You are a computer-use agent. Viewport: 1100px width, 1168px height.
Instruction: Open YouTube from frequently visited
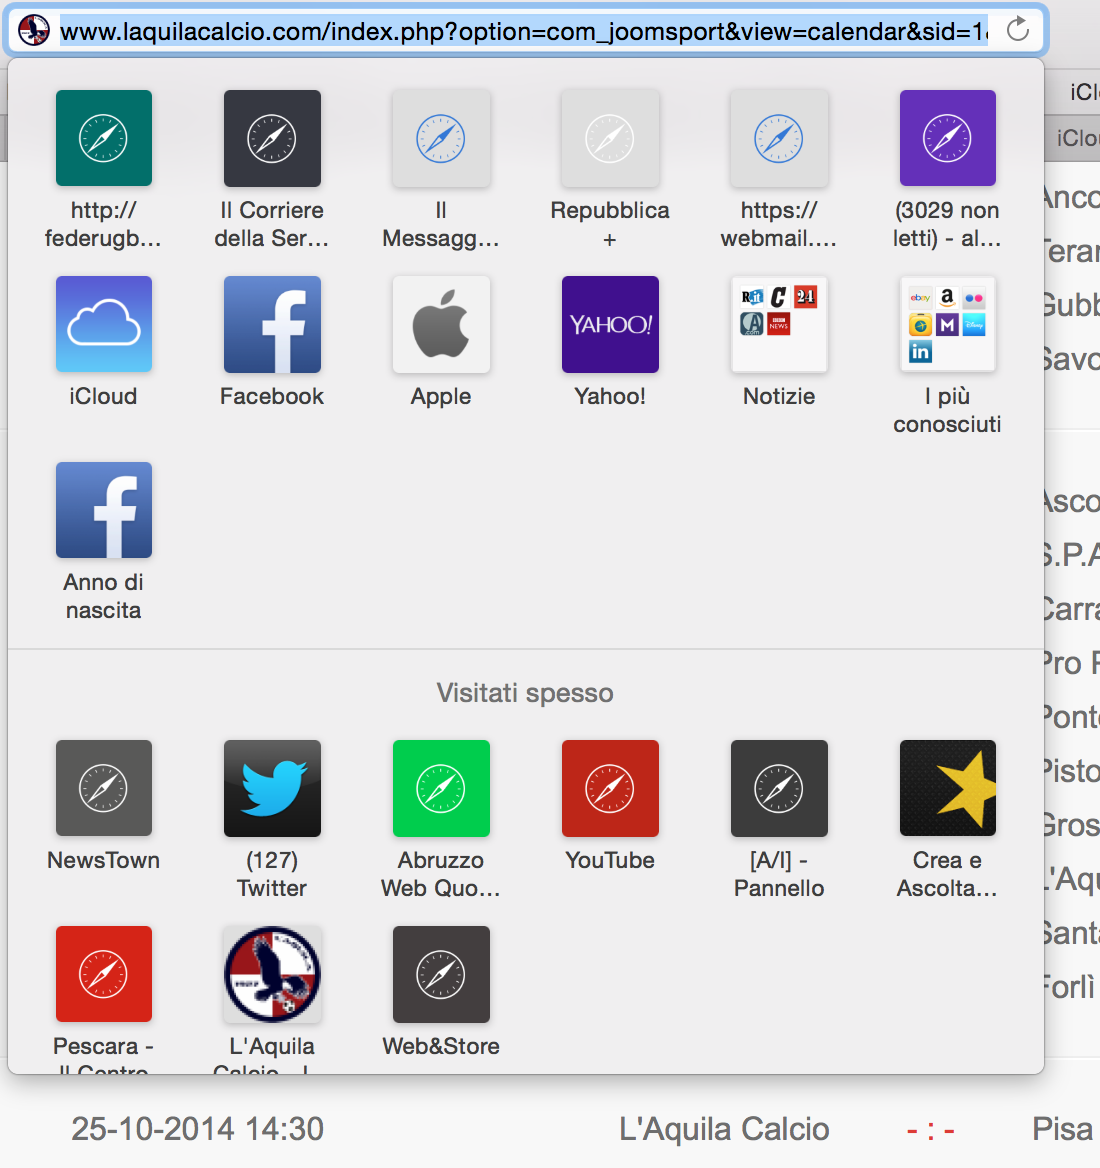point(610,788)
